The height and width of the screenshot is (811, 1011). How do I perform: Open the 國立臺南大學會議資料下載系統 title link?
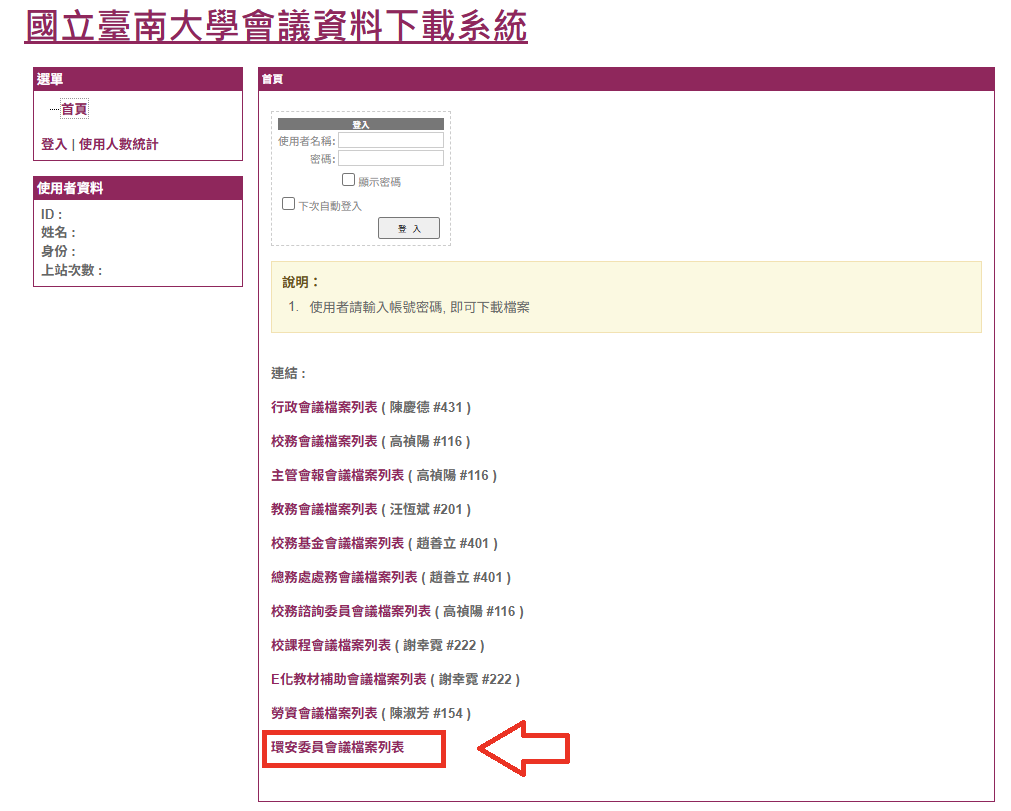click(x=276, y=27)
